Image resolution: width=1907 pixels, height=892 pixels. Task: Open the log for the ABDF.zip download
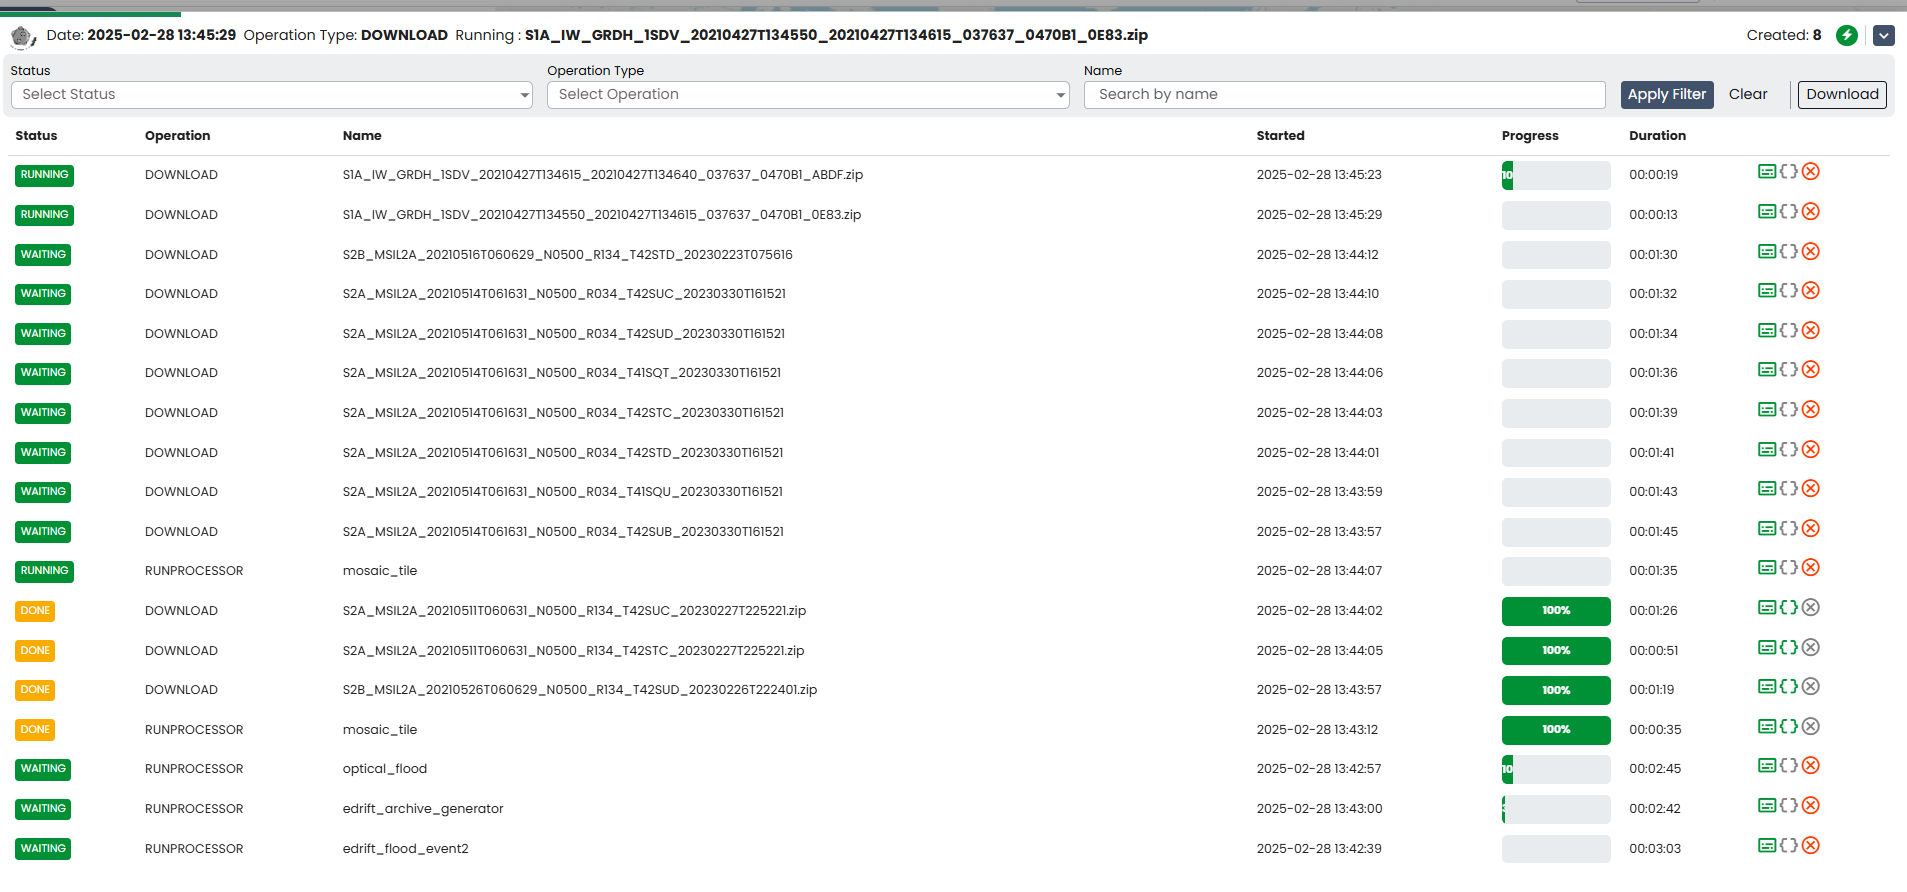click(x=1767, y=172)
